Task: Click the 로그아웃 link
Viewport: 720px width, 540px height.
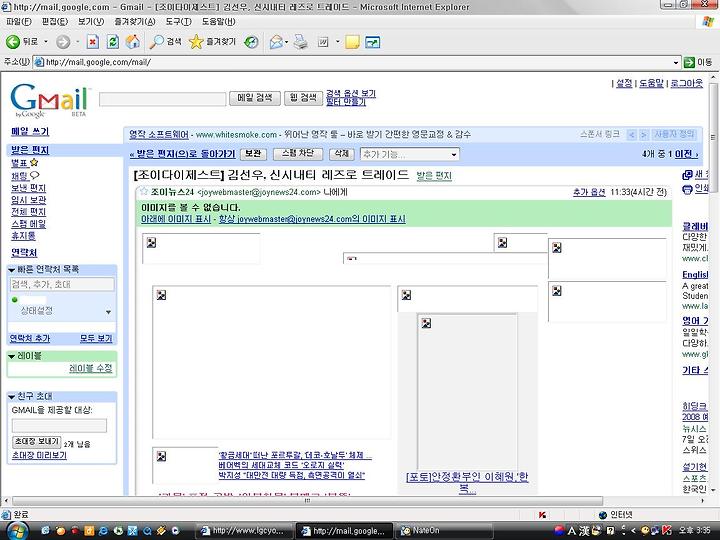Action: pos(686,83)
